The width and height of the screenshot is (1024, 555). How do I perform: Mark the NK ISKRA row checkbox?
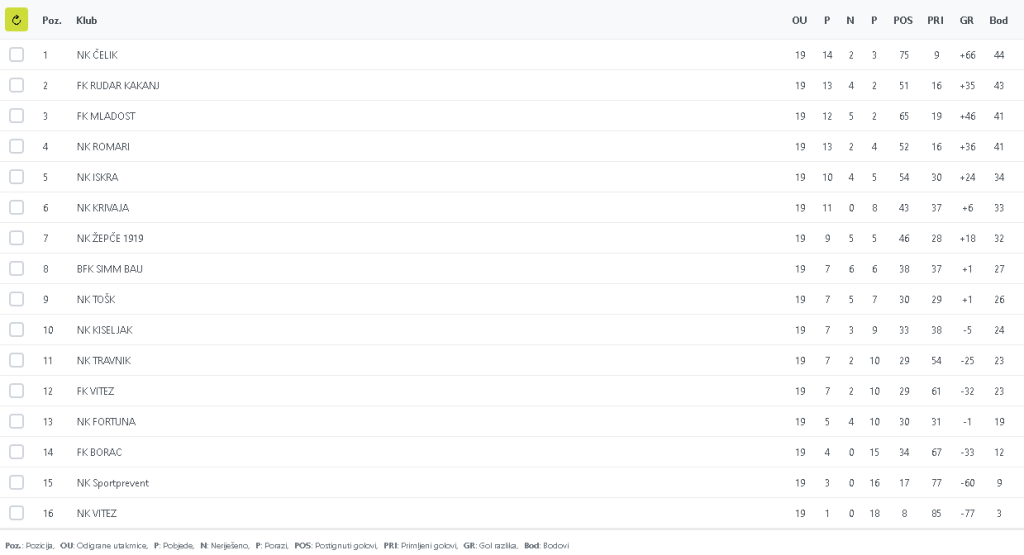(16, 177)
